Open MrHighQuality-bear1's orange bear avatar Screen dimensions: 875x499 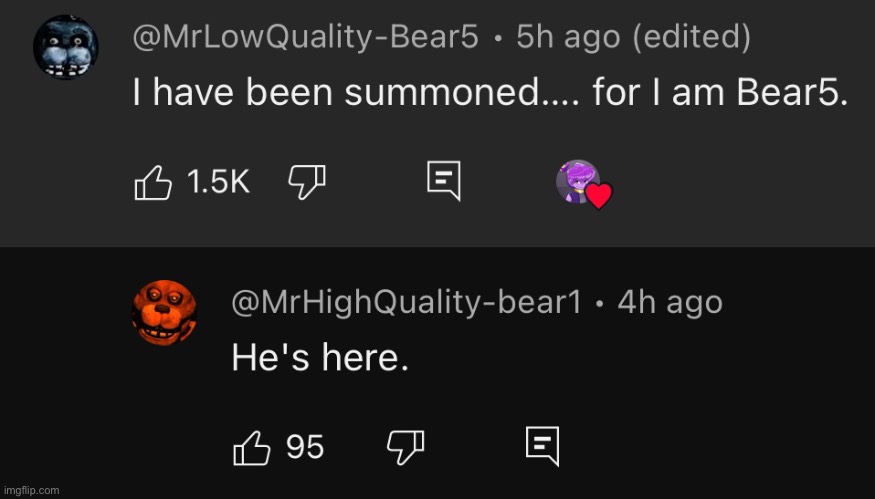click(x=165, y=311)
